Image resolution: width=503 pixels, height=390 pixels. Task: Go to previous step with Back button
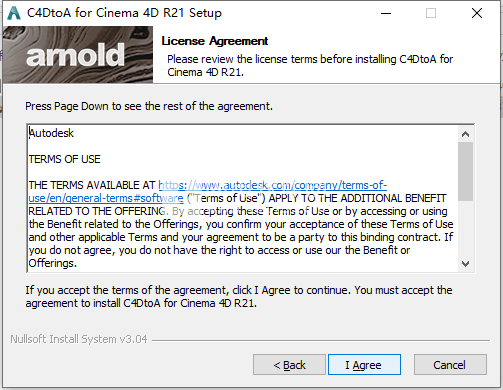[x=289, y=365]
